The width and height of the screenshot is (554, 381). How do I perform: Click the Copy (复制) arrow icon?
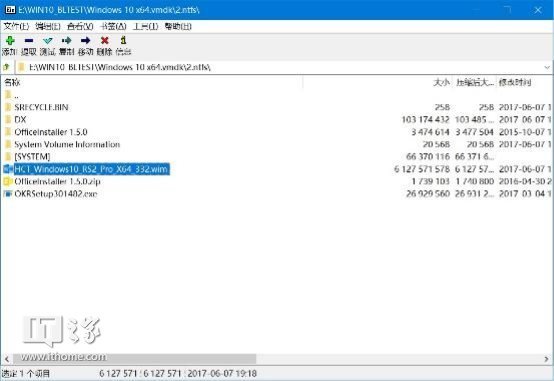click(x=66, y=40)
